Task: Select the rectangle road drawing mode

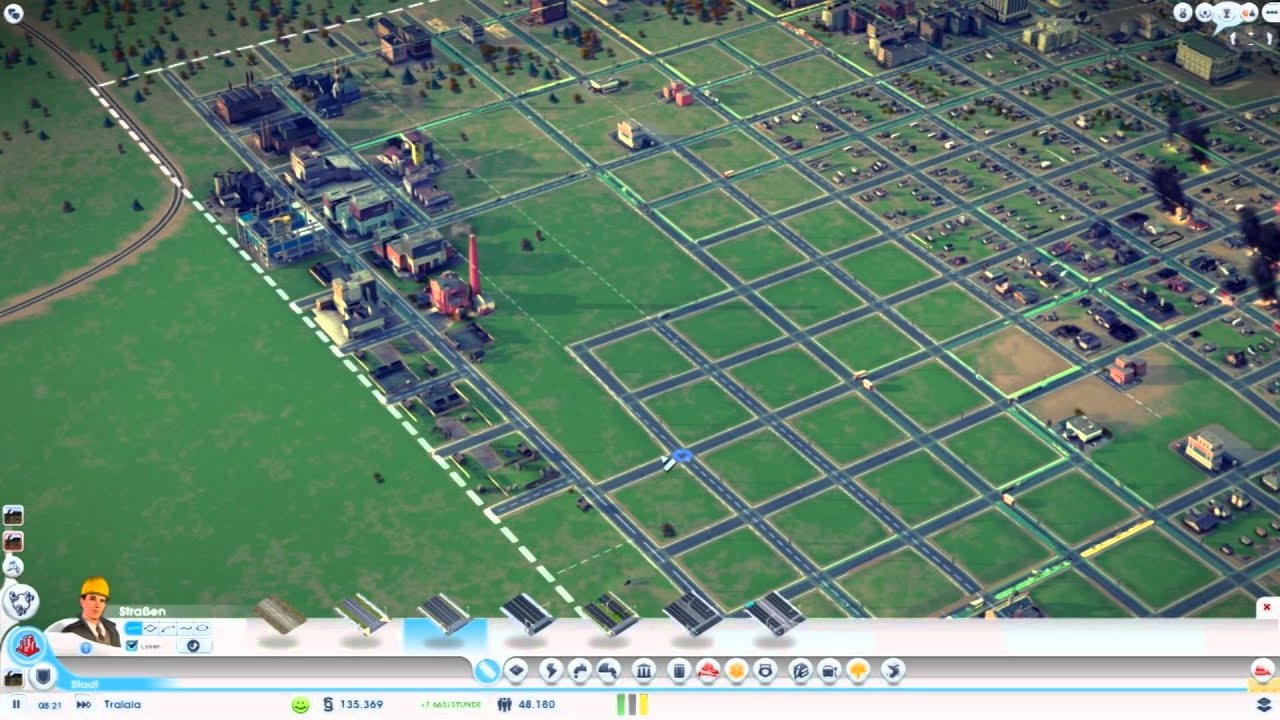Action: coord(150,628)
